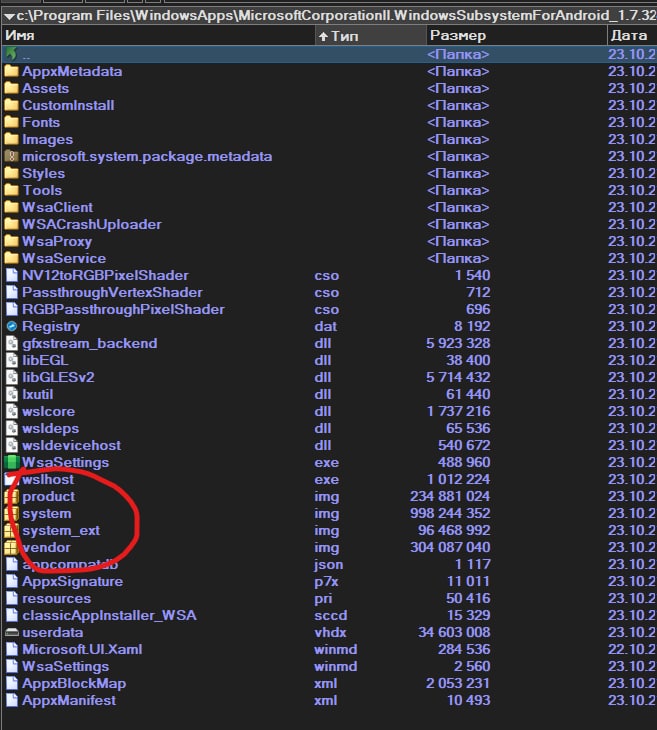657x730 pixels.
Task: Click the Fonts folder icon
Action: [x=11, y=122]
